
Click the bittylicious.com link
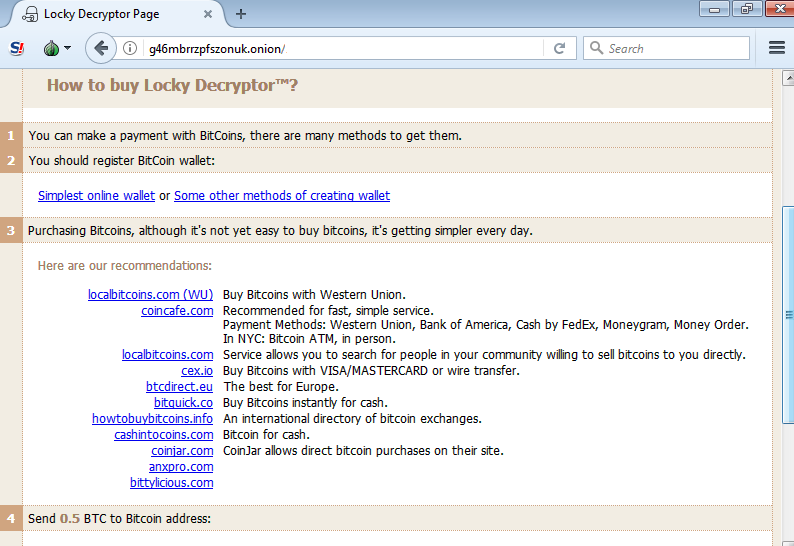(x=171, y=482)
